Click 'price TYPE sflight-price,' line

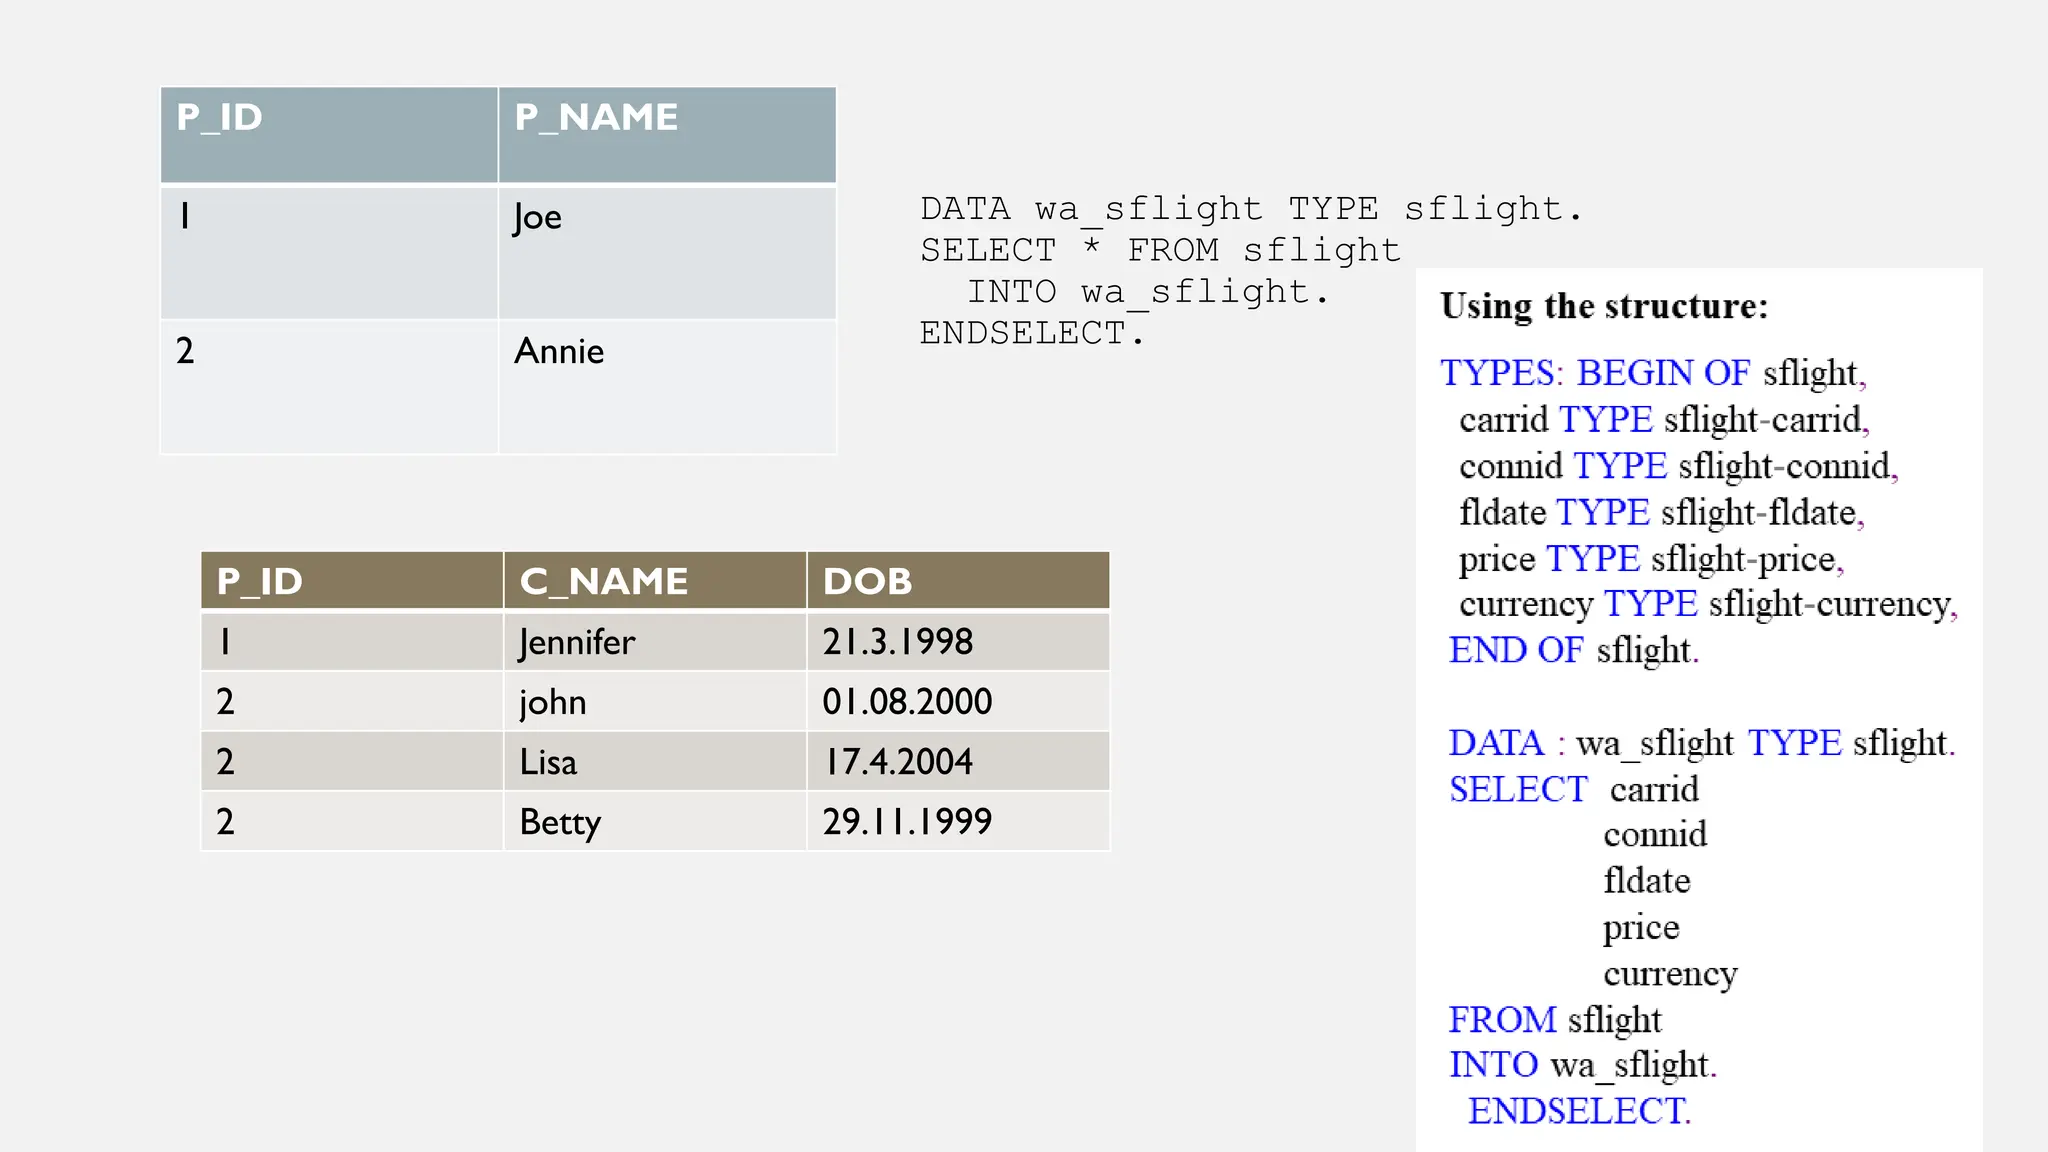1651,558
